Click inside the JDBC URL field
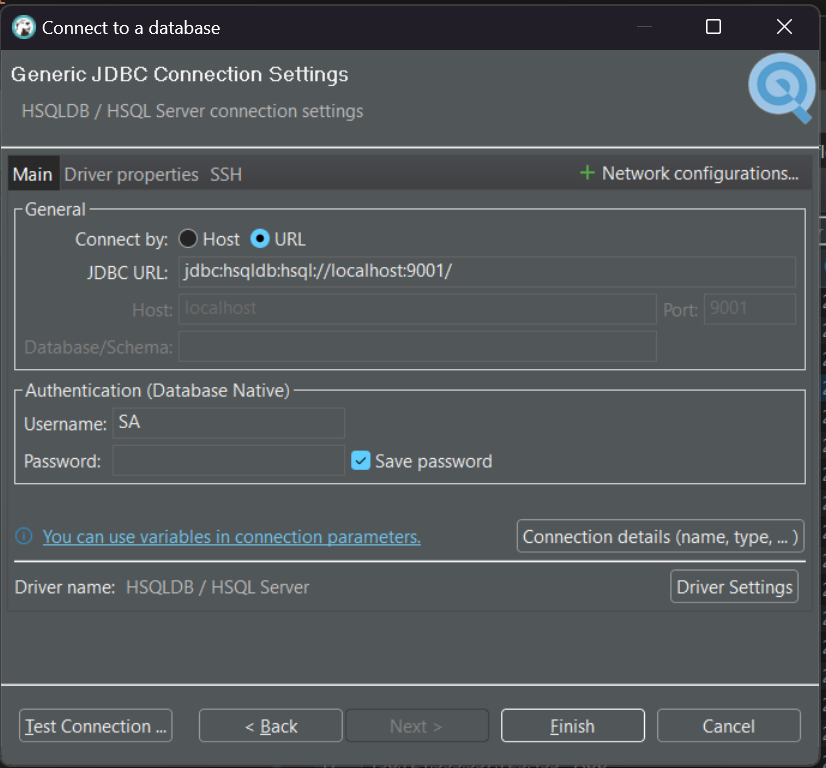 (x=487, y=271)
